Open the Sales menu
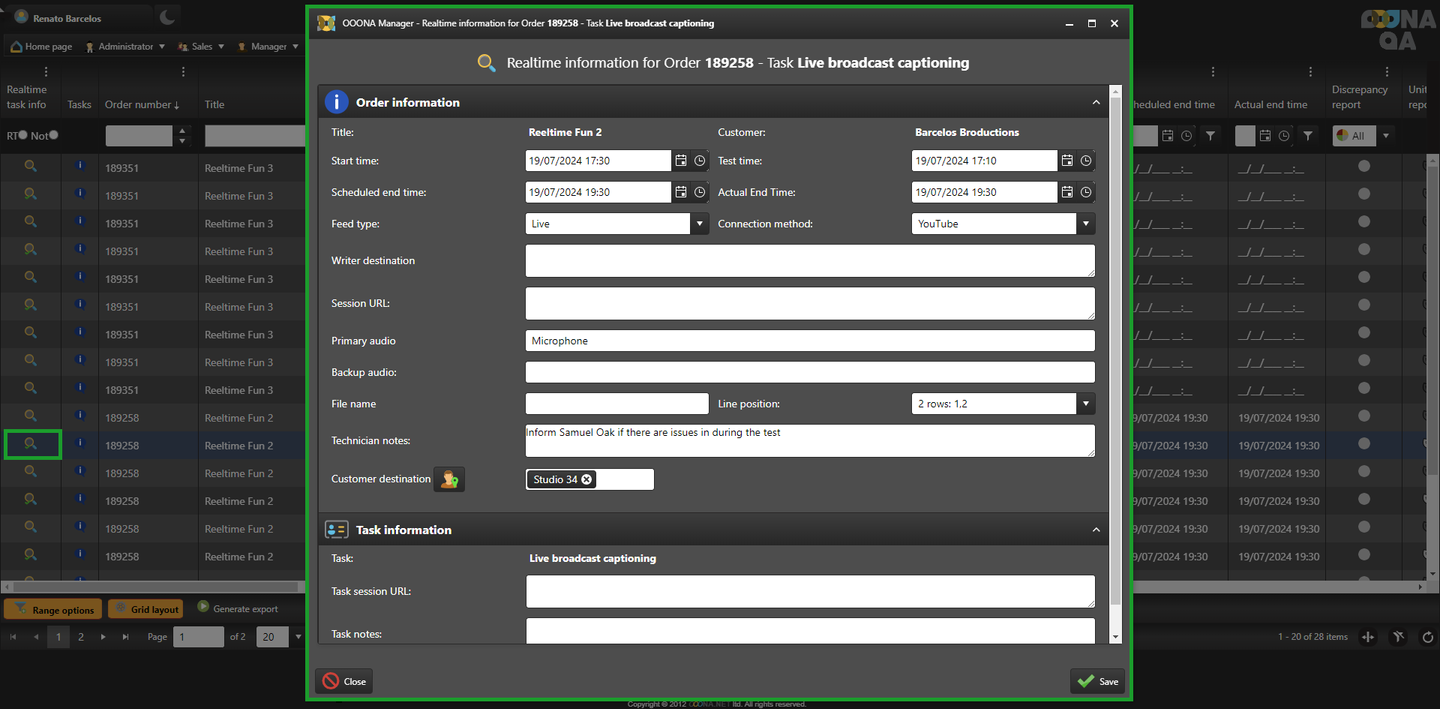 click(201, 46)
